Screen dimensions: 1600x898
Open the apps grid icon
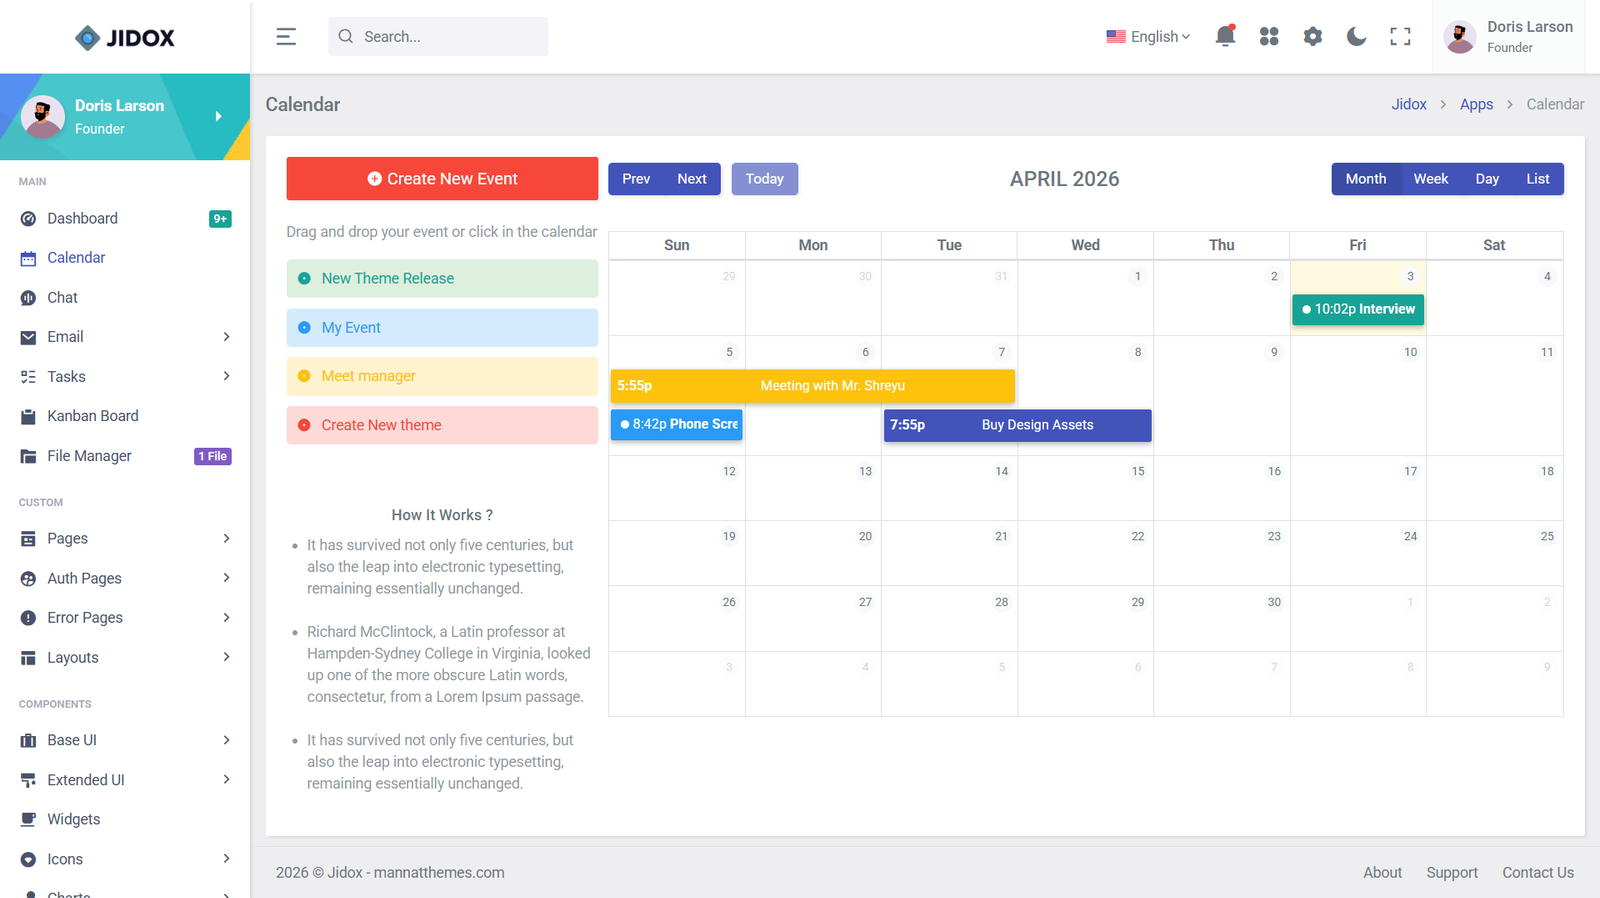pos(1269,37)
